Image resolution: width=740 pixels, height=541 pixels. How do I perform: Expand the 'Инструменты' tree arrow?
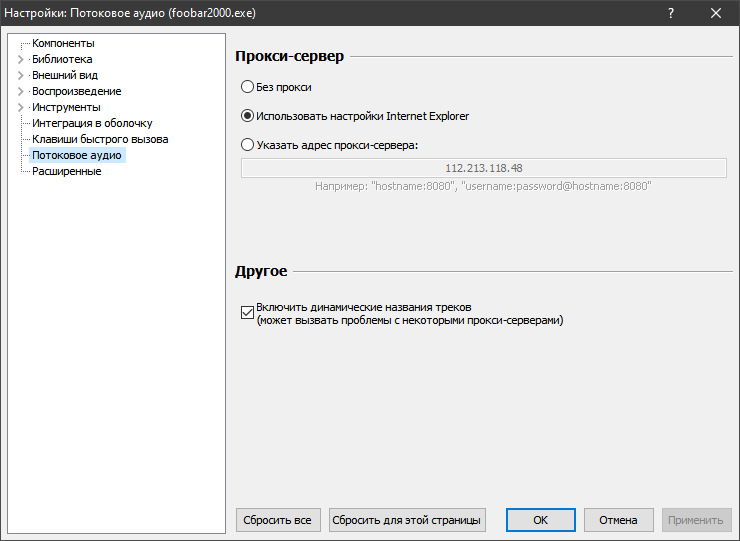[x=20, y=108]
